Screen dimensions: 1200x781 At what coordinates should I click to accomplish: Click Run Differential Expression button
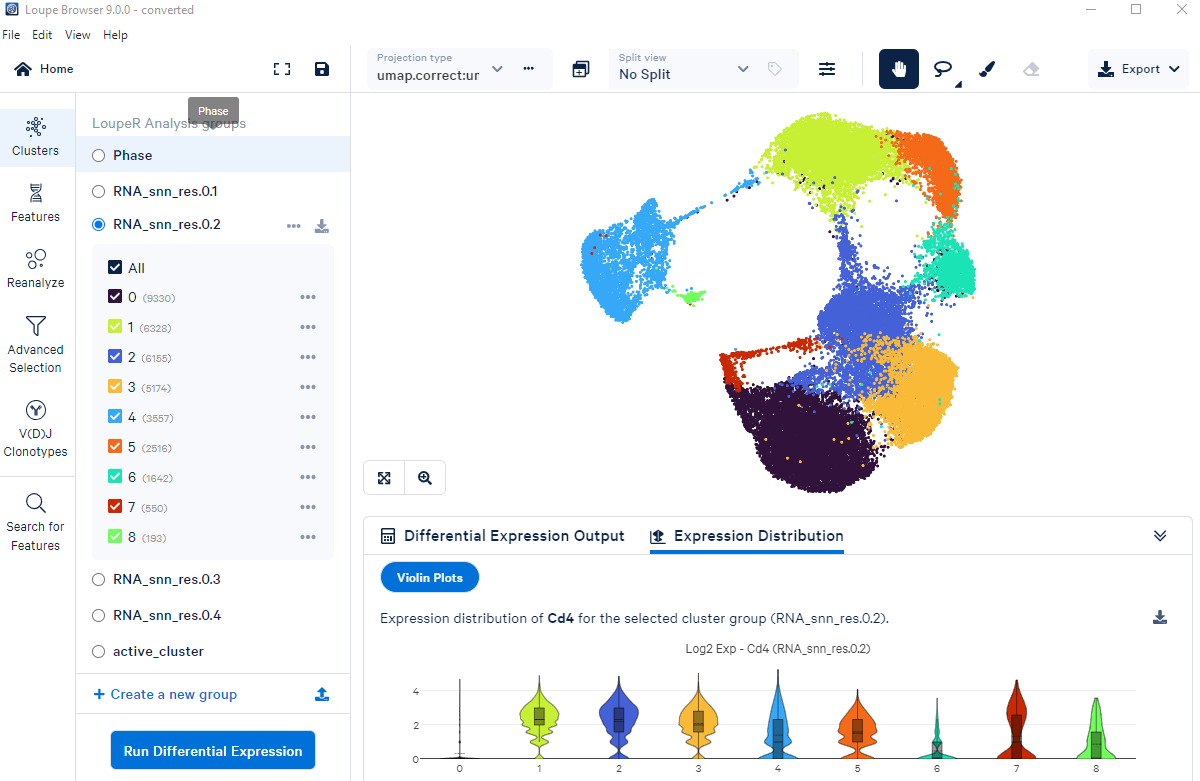[213, 751]
